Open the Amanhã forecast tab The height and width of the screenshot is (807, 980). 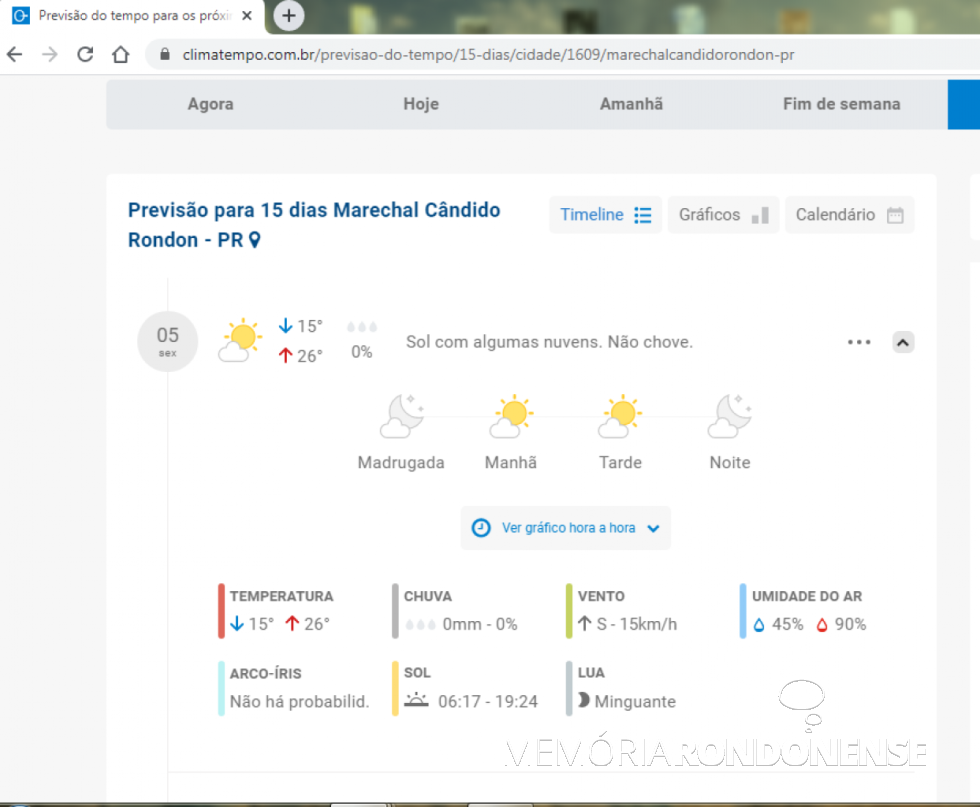(x=631, y=104)
